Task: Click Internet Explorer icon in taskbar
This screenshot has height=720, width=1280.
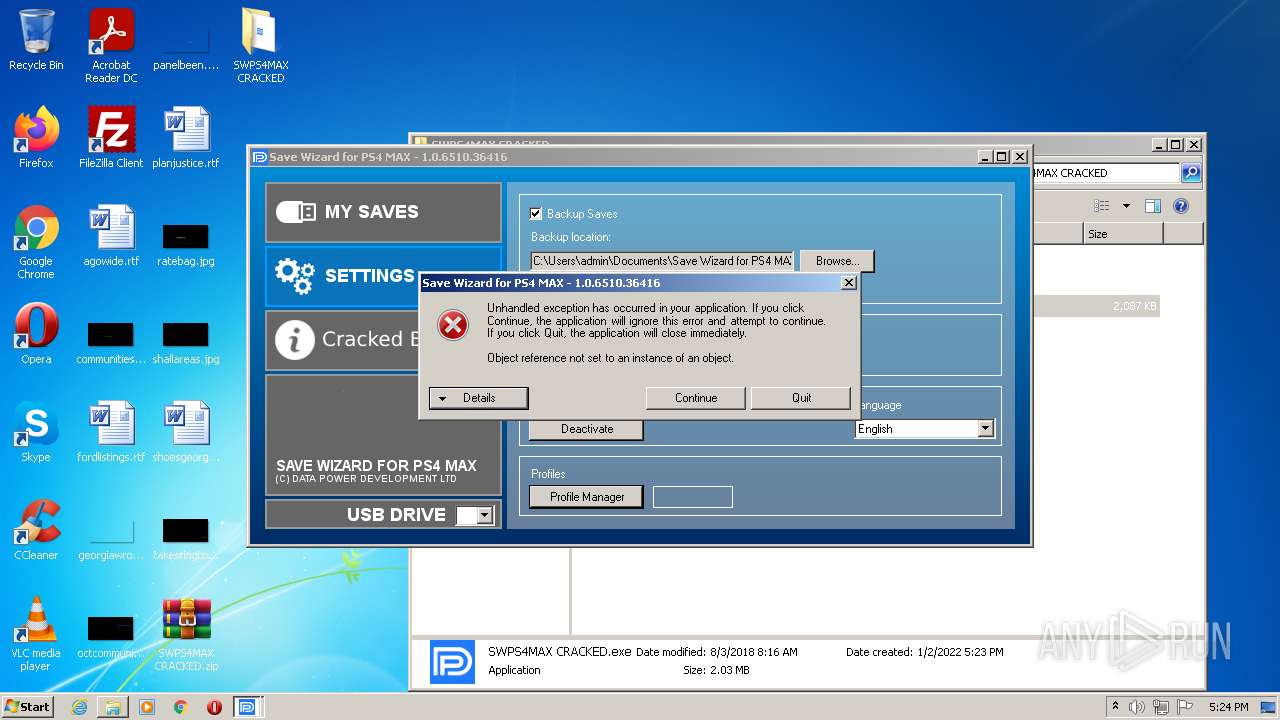Action: (79, 707)
